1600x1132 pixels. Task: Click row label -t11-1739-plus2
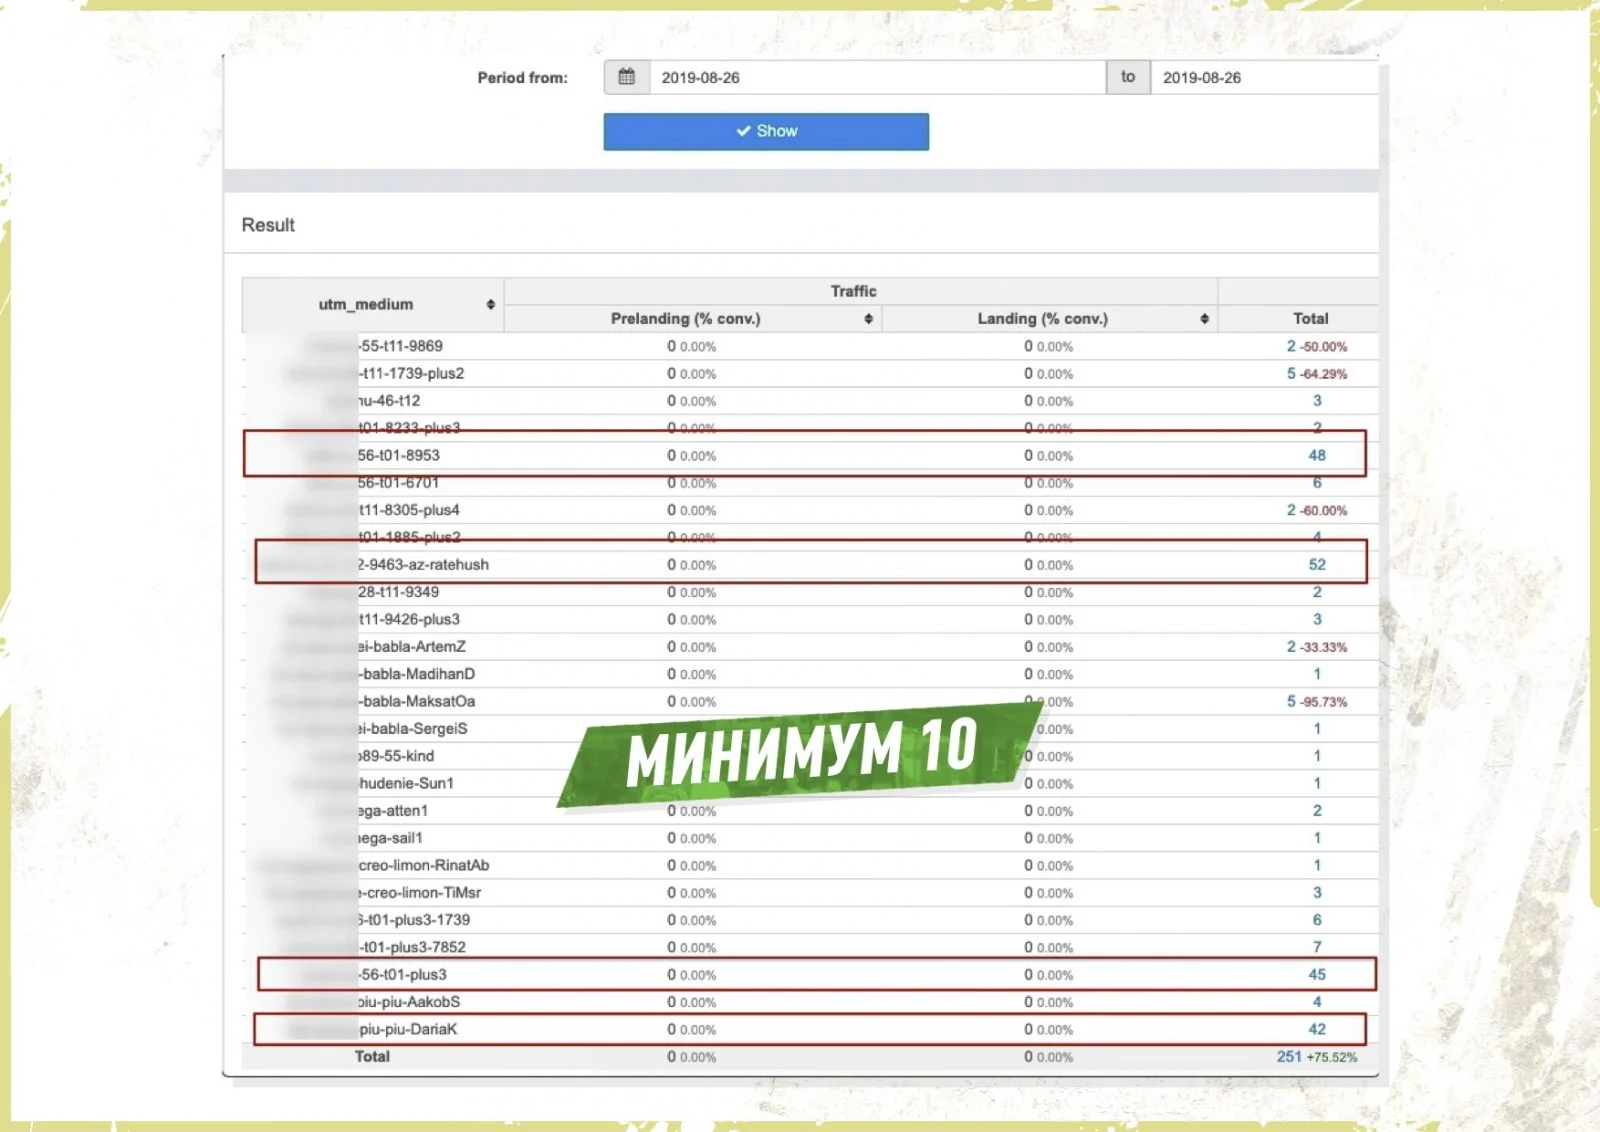411,373
